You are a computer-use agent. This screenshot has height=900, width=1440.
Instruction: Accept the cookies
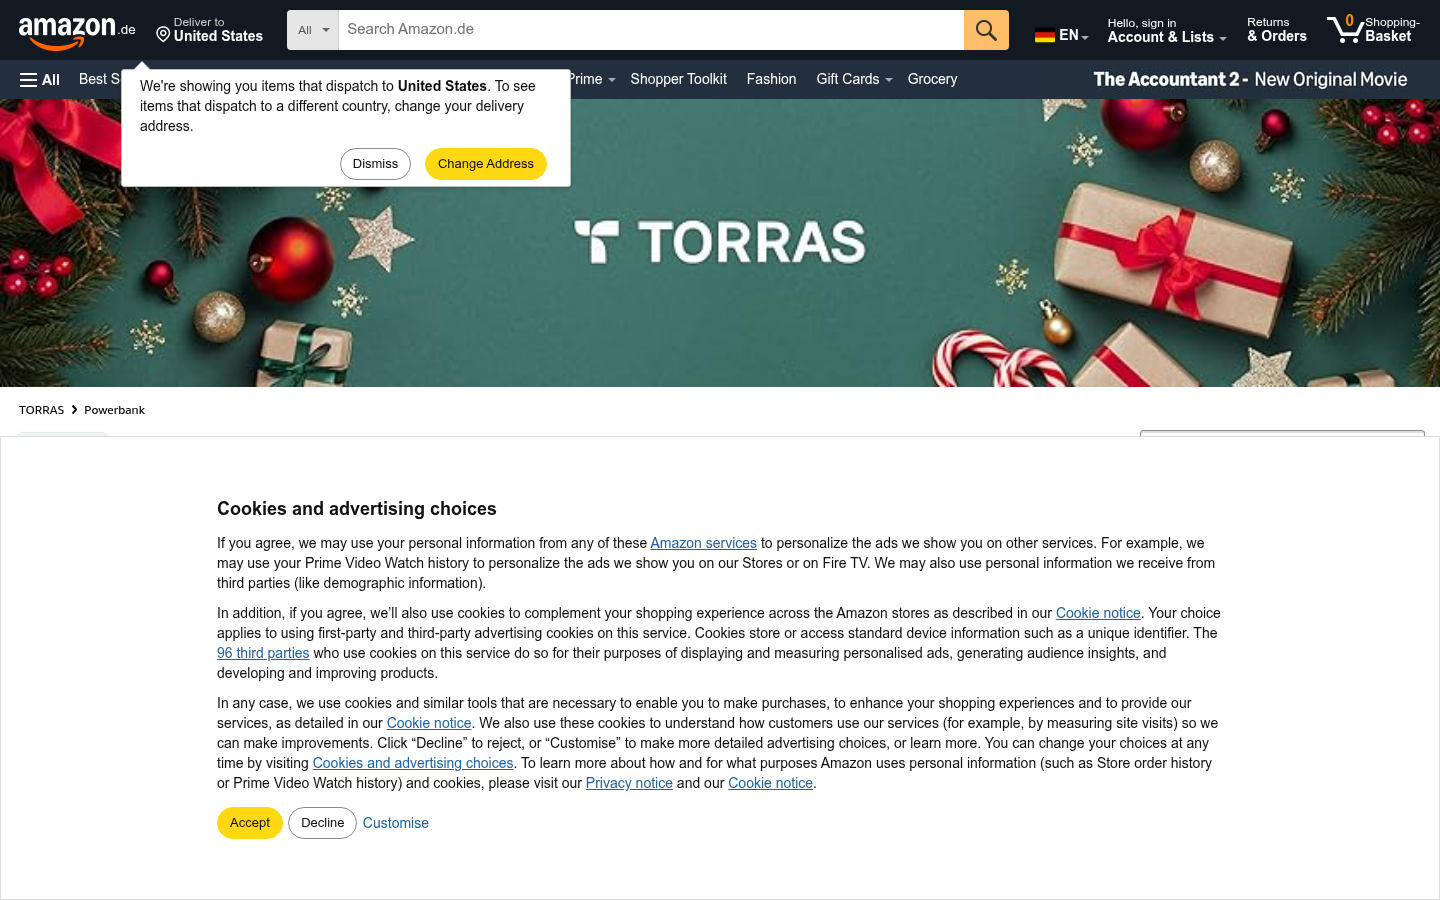click(x=250, y=823)
